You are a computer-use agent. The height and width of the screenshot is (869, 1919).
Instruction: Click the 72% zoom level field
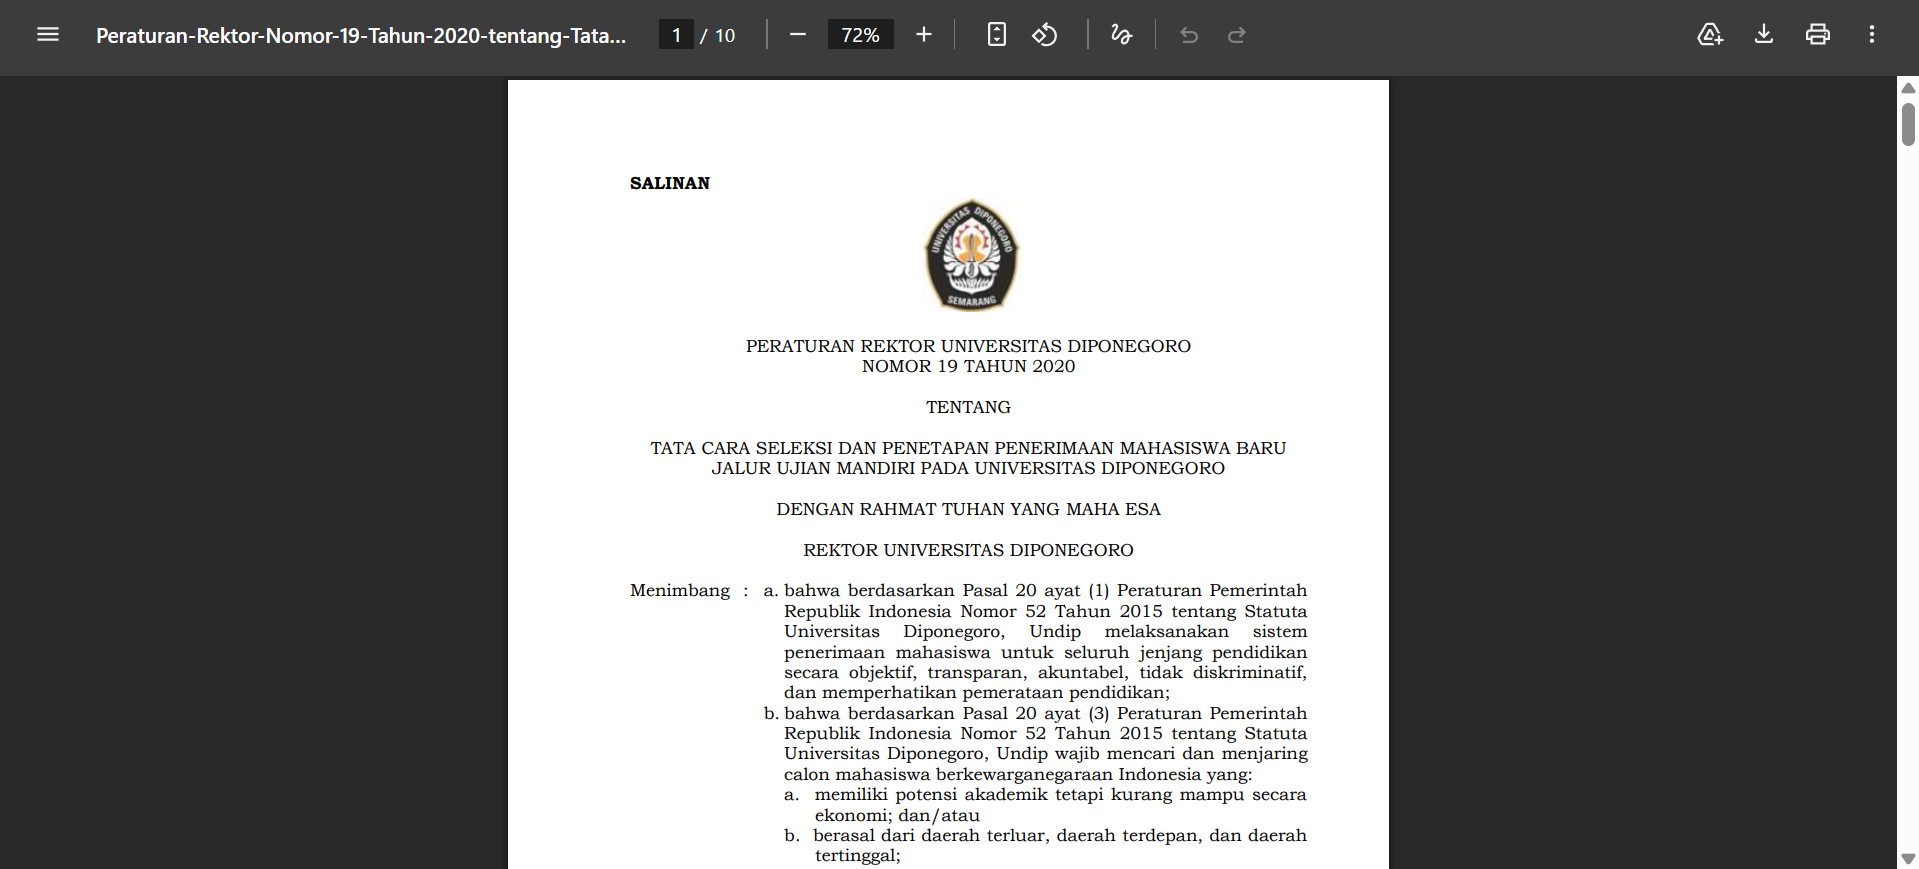[x=860, y=35]
